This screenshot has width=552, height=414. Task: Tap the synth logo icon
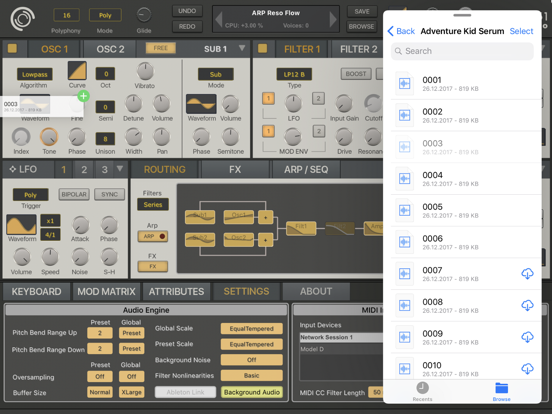(22, 19)
